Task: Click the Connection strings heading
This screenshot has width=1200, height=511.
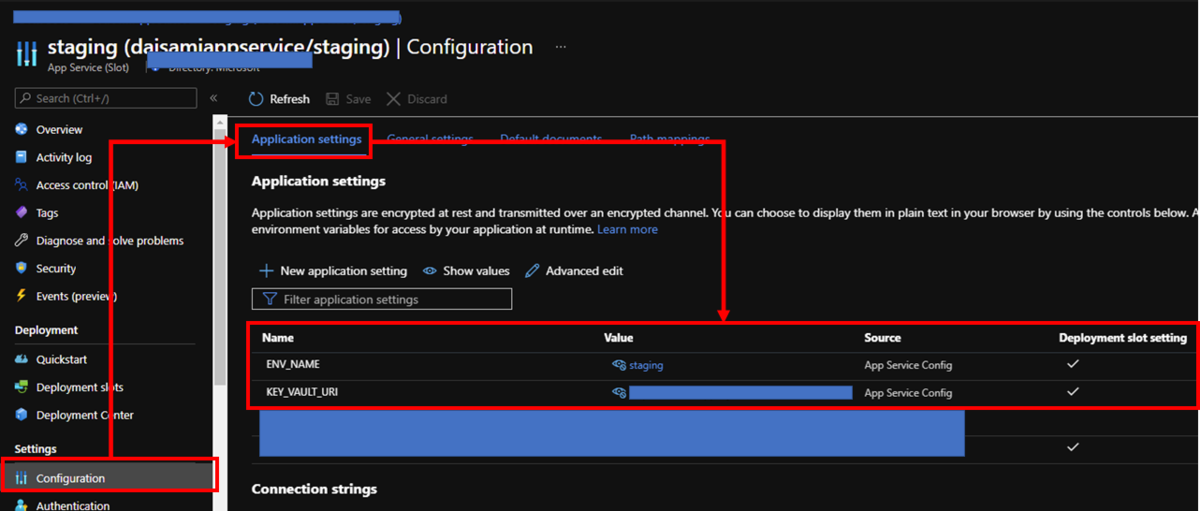Action: pyautogui.click(x=314, y=489)
